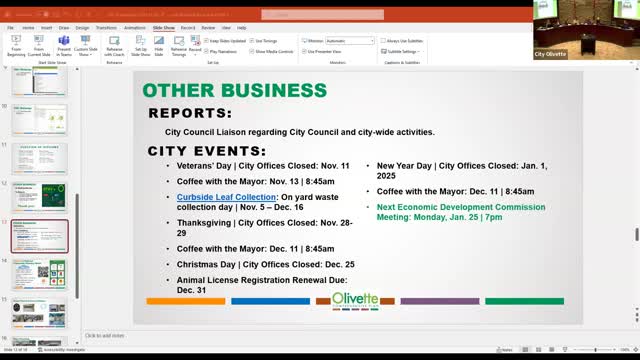Click the title bar search box

tap(322, 15)
